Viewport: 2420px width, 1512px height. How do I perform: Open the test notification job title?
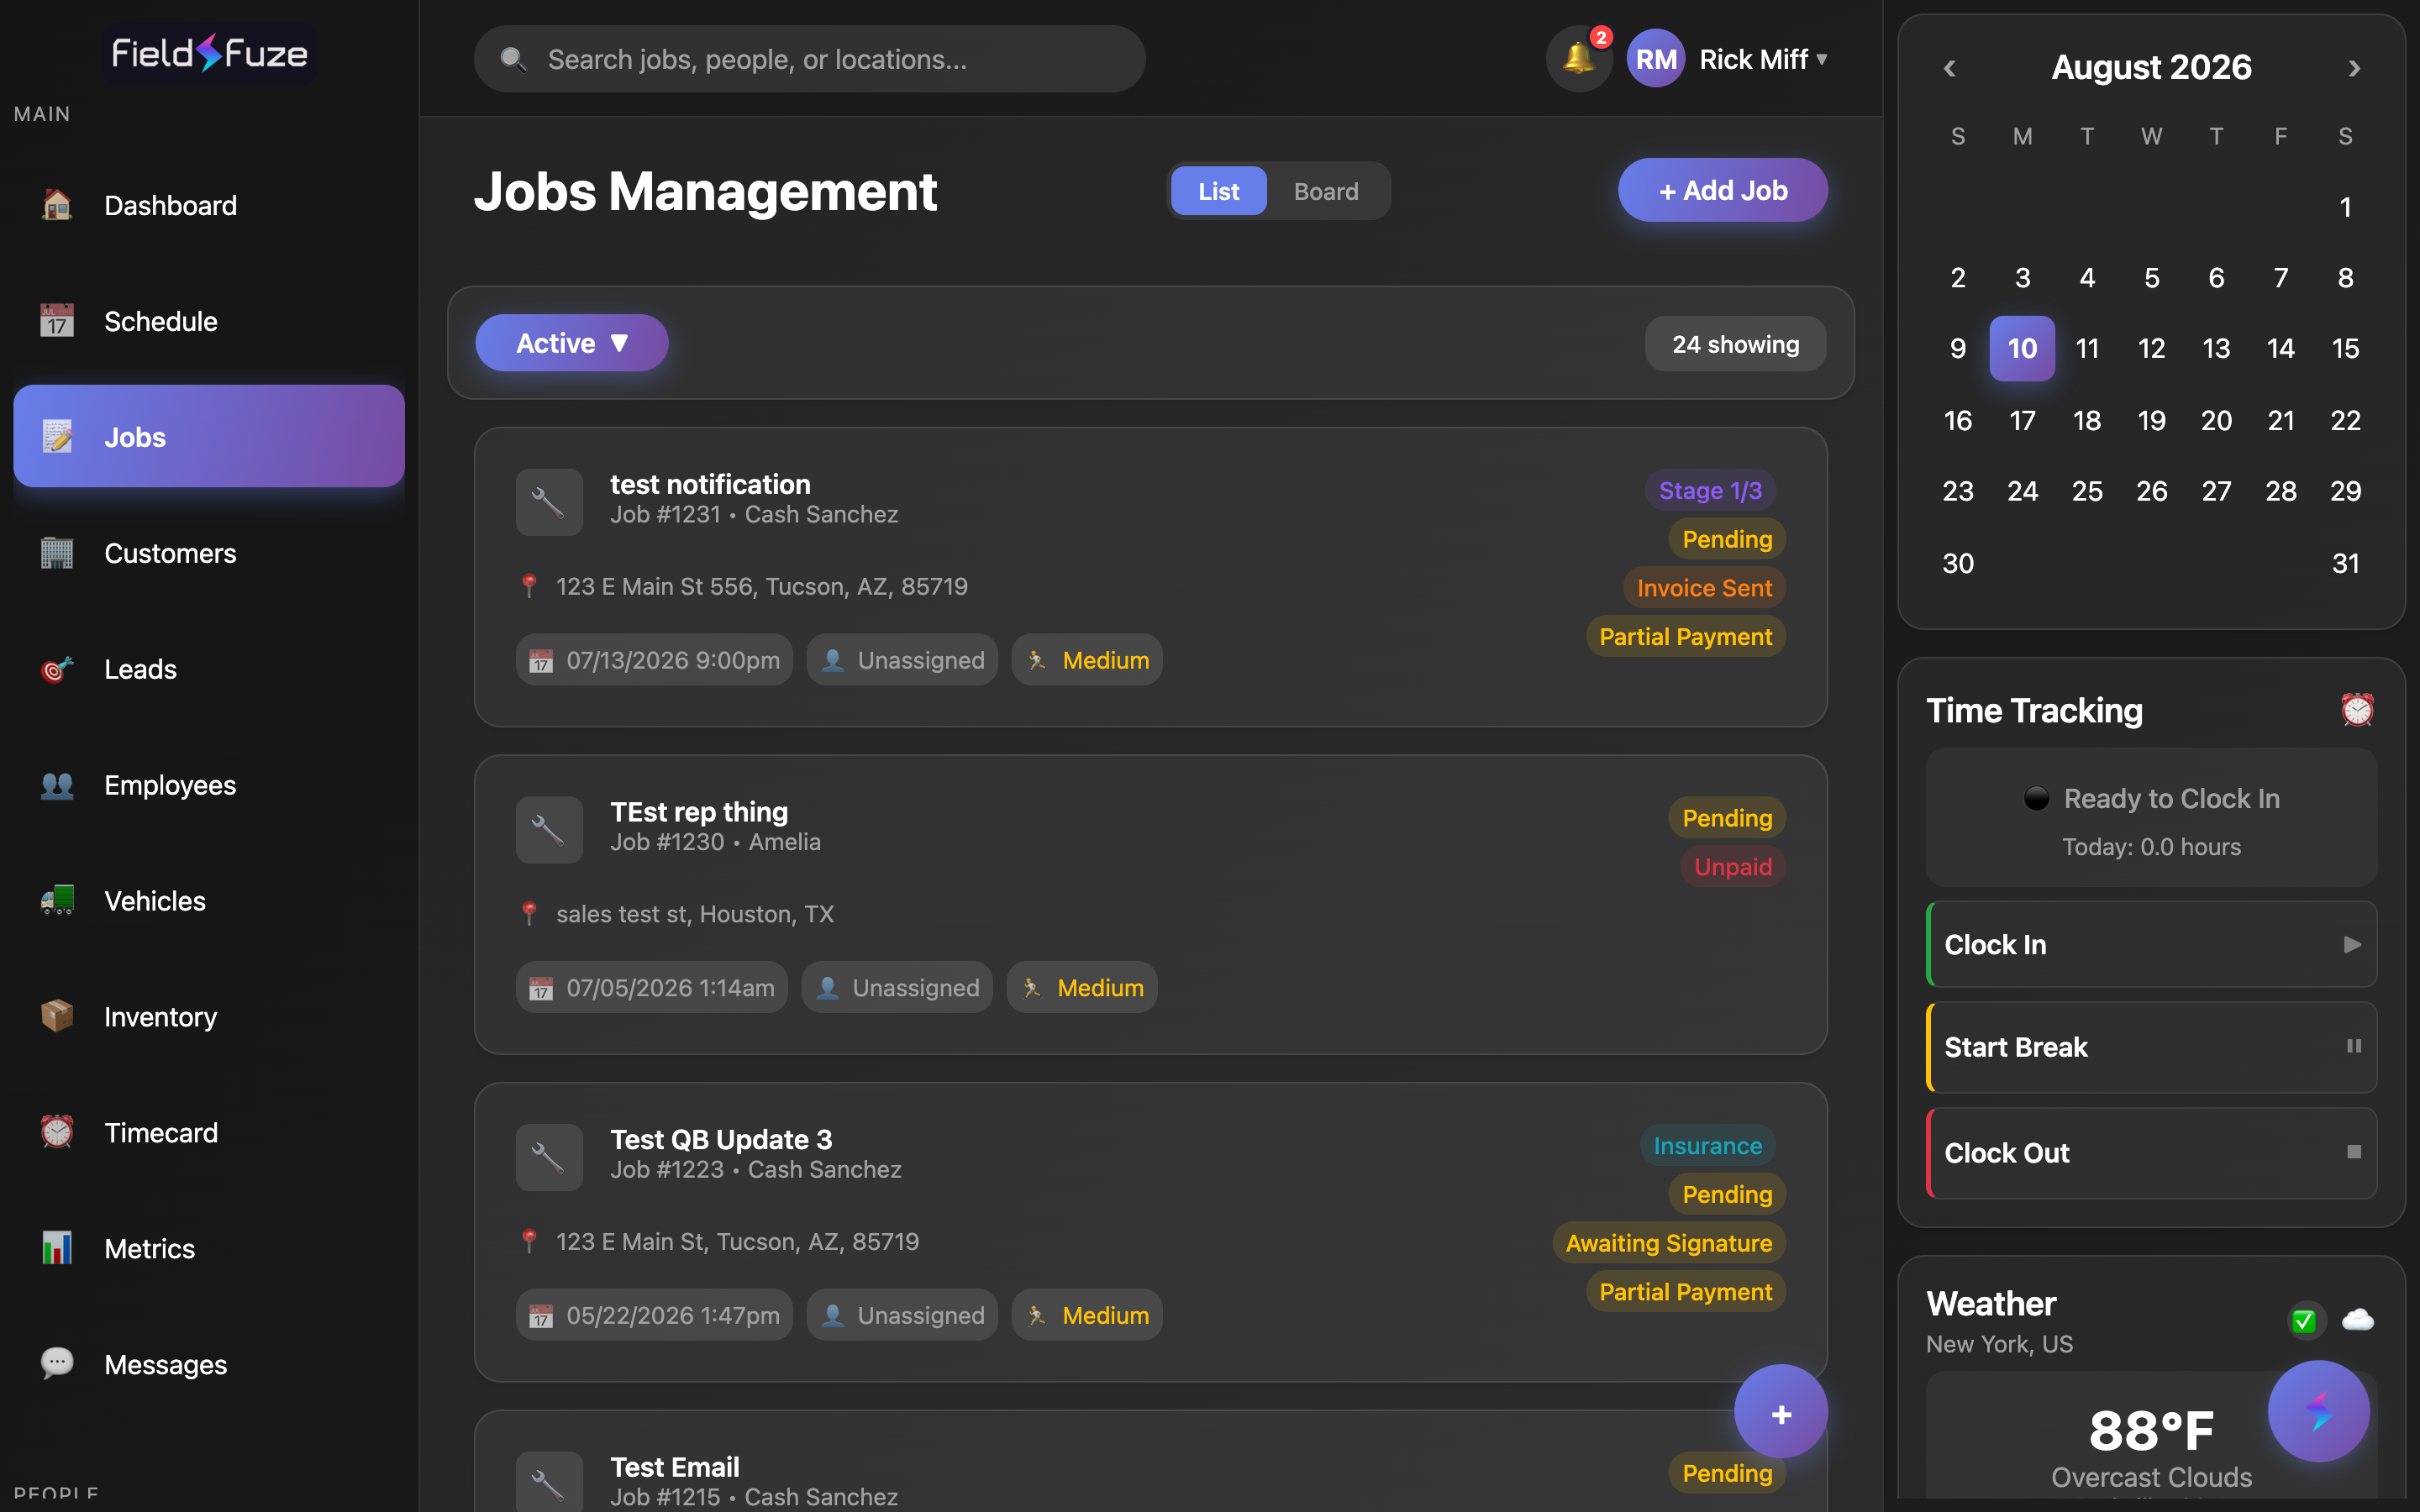pyautogui.click(x=710, y=484)
